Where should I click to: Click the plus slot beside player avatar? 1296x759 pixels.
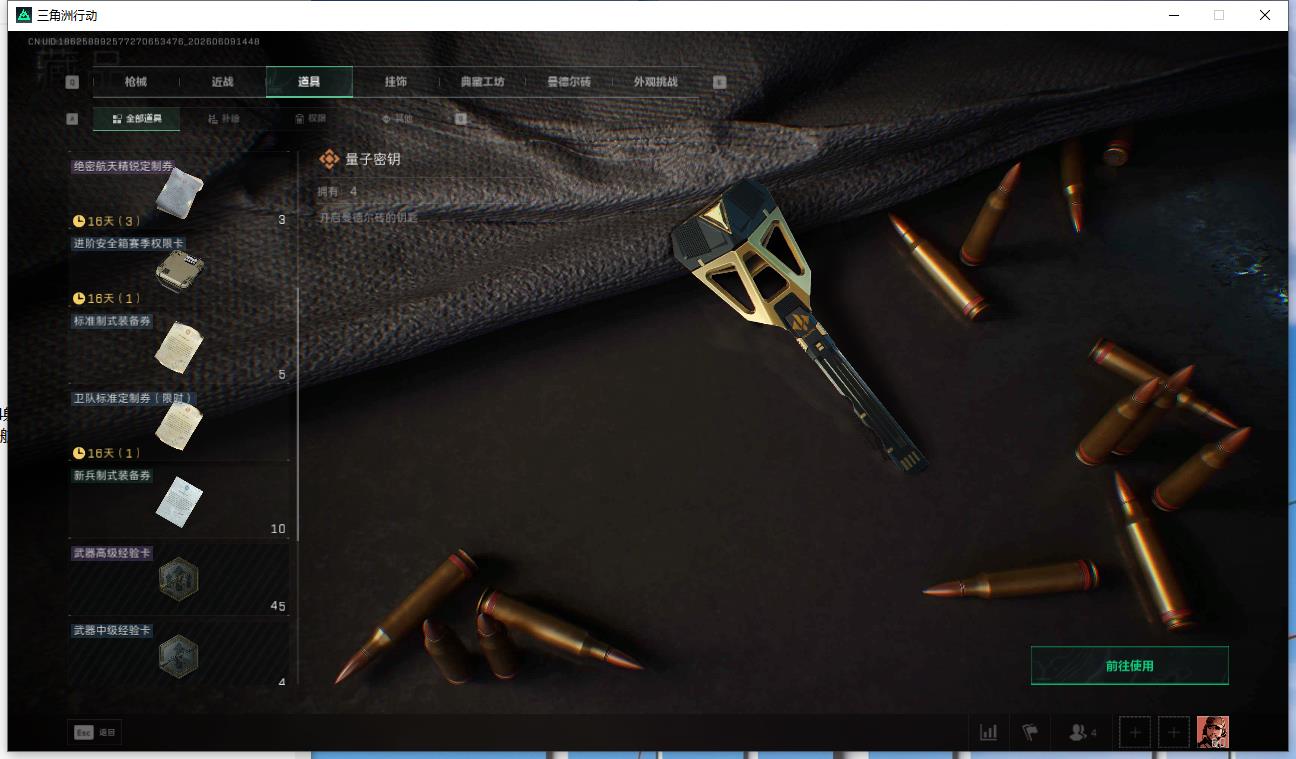(x=1174, y=732)
